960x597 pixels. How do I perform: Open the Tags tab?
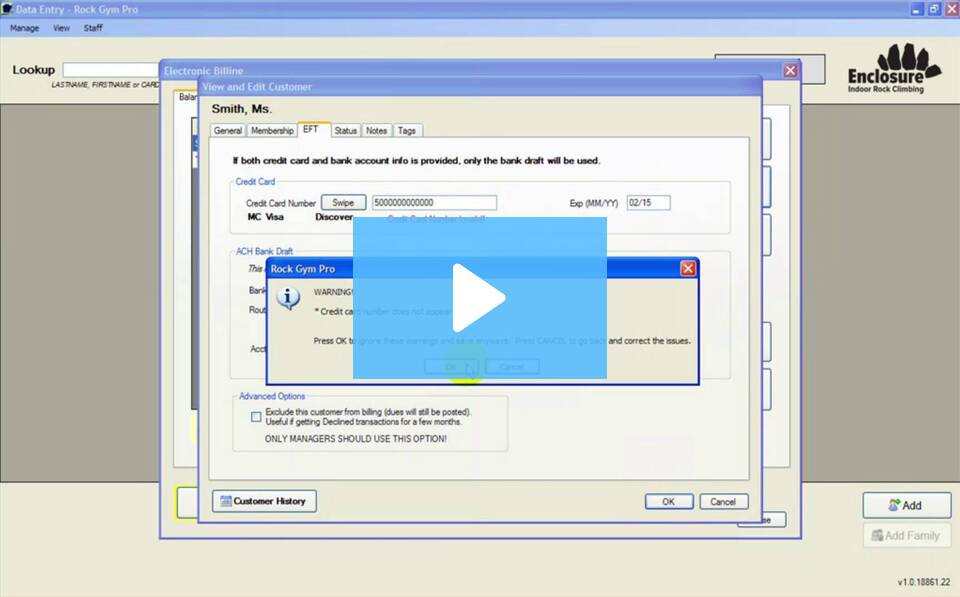tap(407, 130)
